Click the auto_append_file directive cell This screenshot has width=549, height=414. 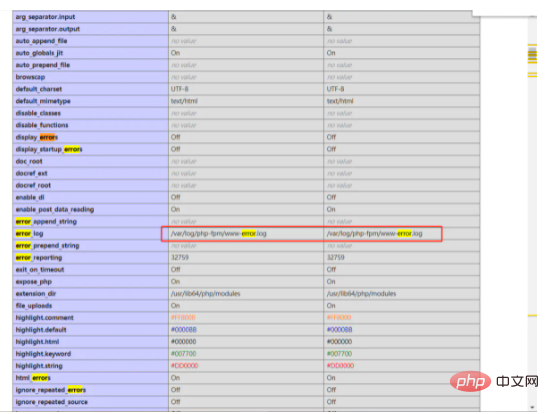pyautogui.click(x=90, y=41)
